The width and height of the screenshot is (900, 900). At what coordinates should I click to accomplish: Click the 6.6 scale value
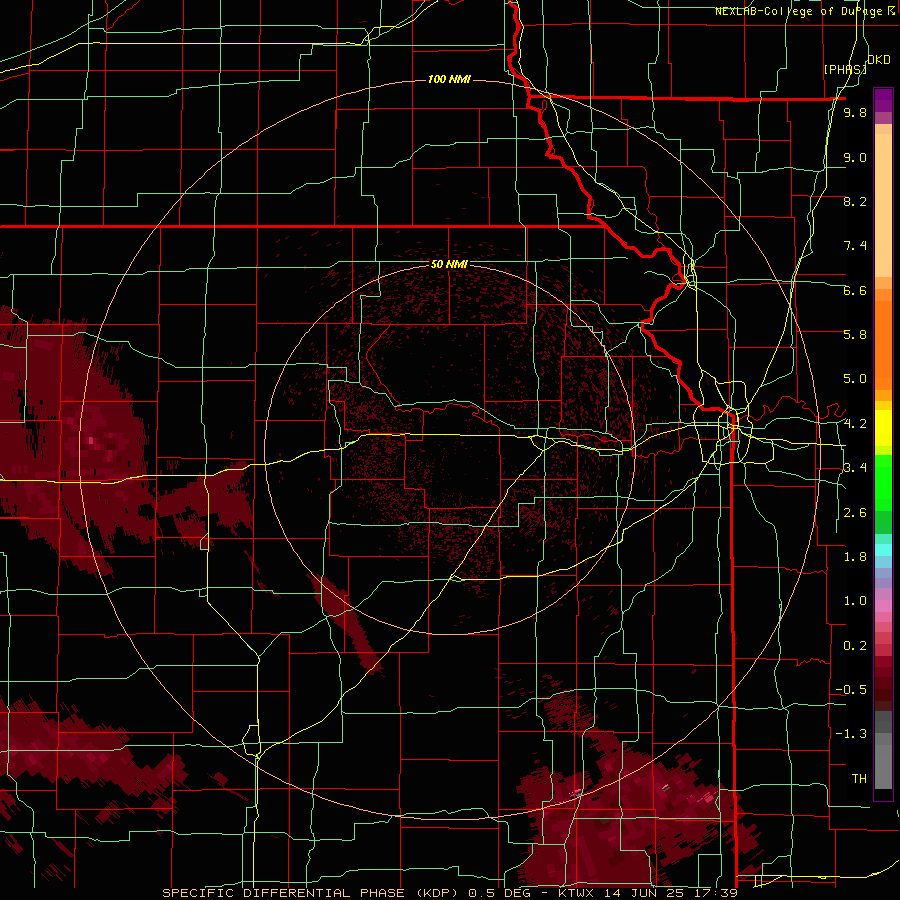click(855, 290)
